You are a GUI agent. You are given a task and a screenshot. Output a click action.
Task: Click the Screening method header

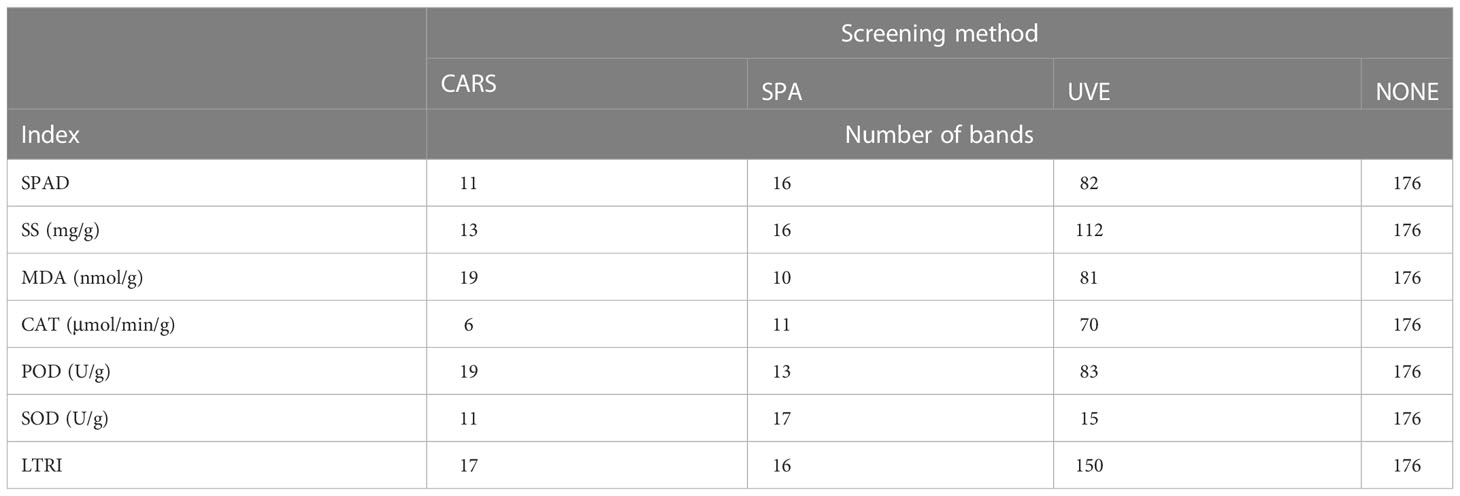pos(938,33)
